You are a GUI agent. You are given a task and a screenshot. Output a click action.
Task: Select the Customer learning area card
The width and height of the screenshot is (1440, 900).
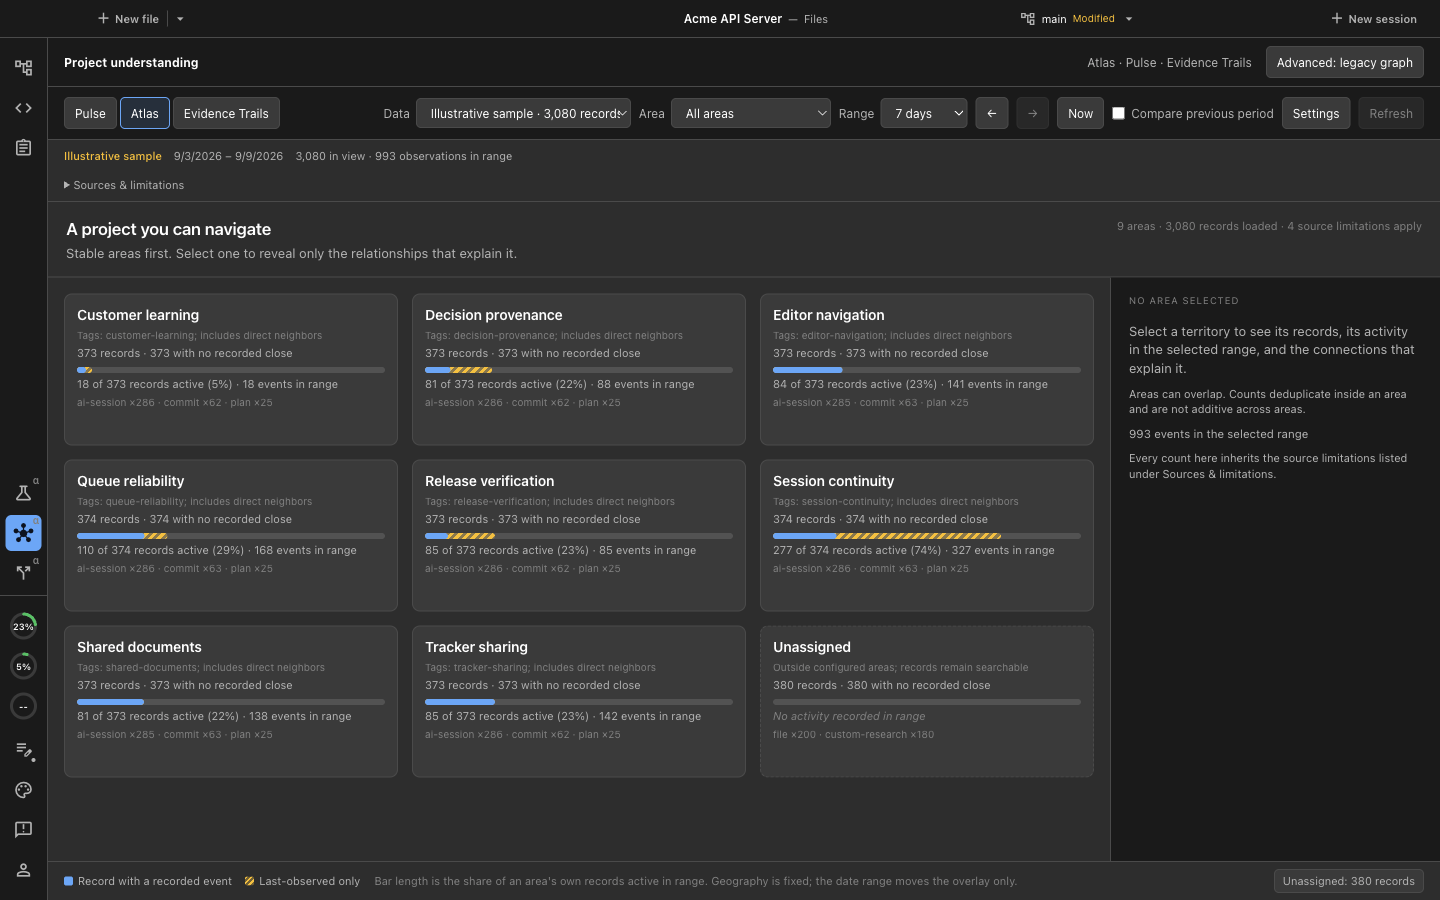(231, 369)
